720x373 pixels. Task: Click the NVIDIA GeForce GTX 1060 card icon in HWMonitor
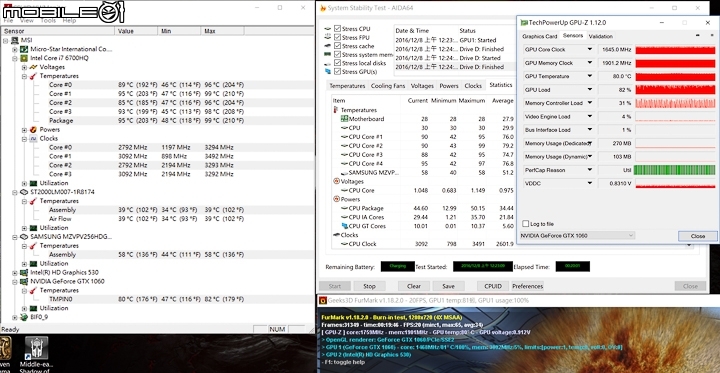[x=23, y=281]
